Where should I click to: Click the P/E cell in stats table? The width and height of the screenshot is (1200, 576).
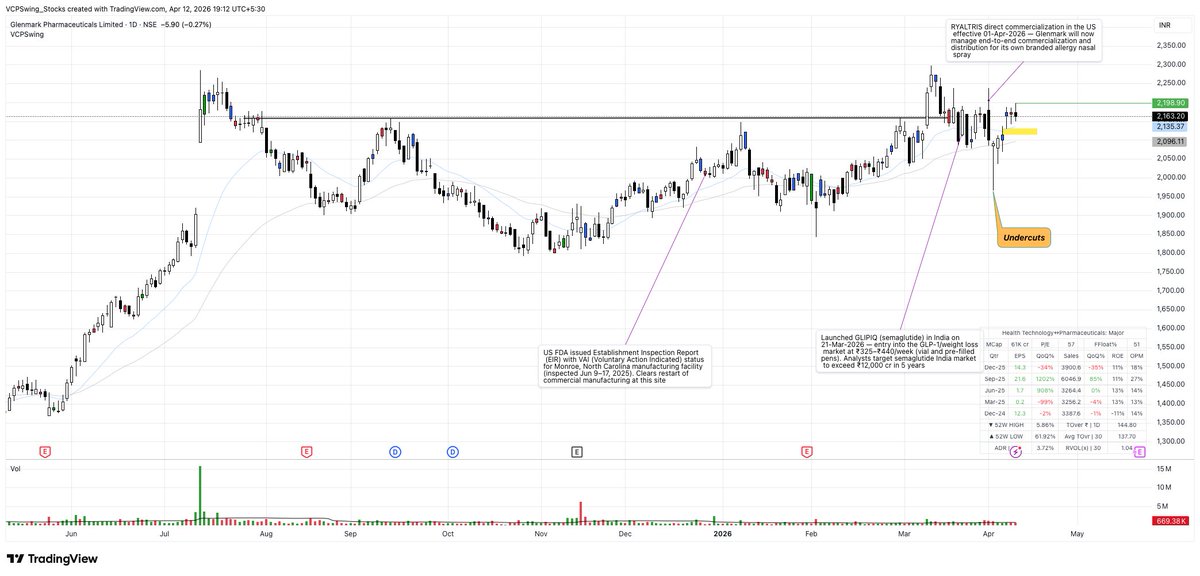click(x=1045, y=344)
